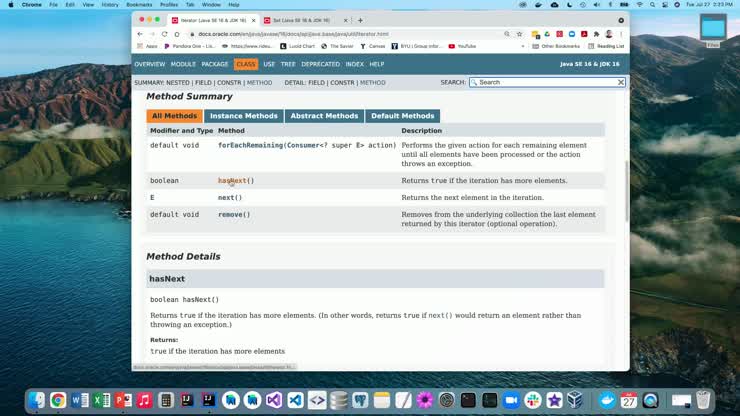Open Spotlight search in the menu bar
This screenshot has width=740, height=416.
(x=652, y=5)
